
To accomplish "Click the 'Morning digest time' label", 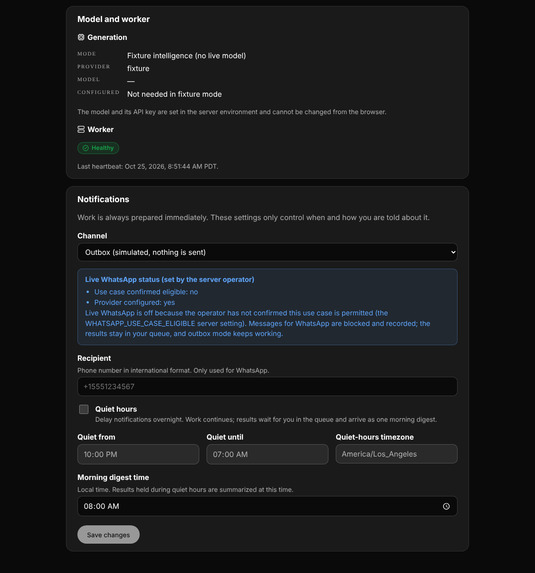I will (113, 477).
